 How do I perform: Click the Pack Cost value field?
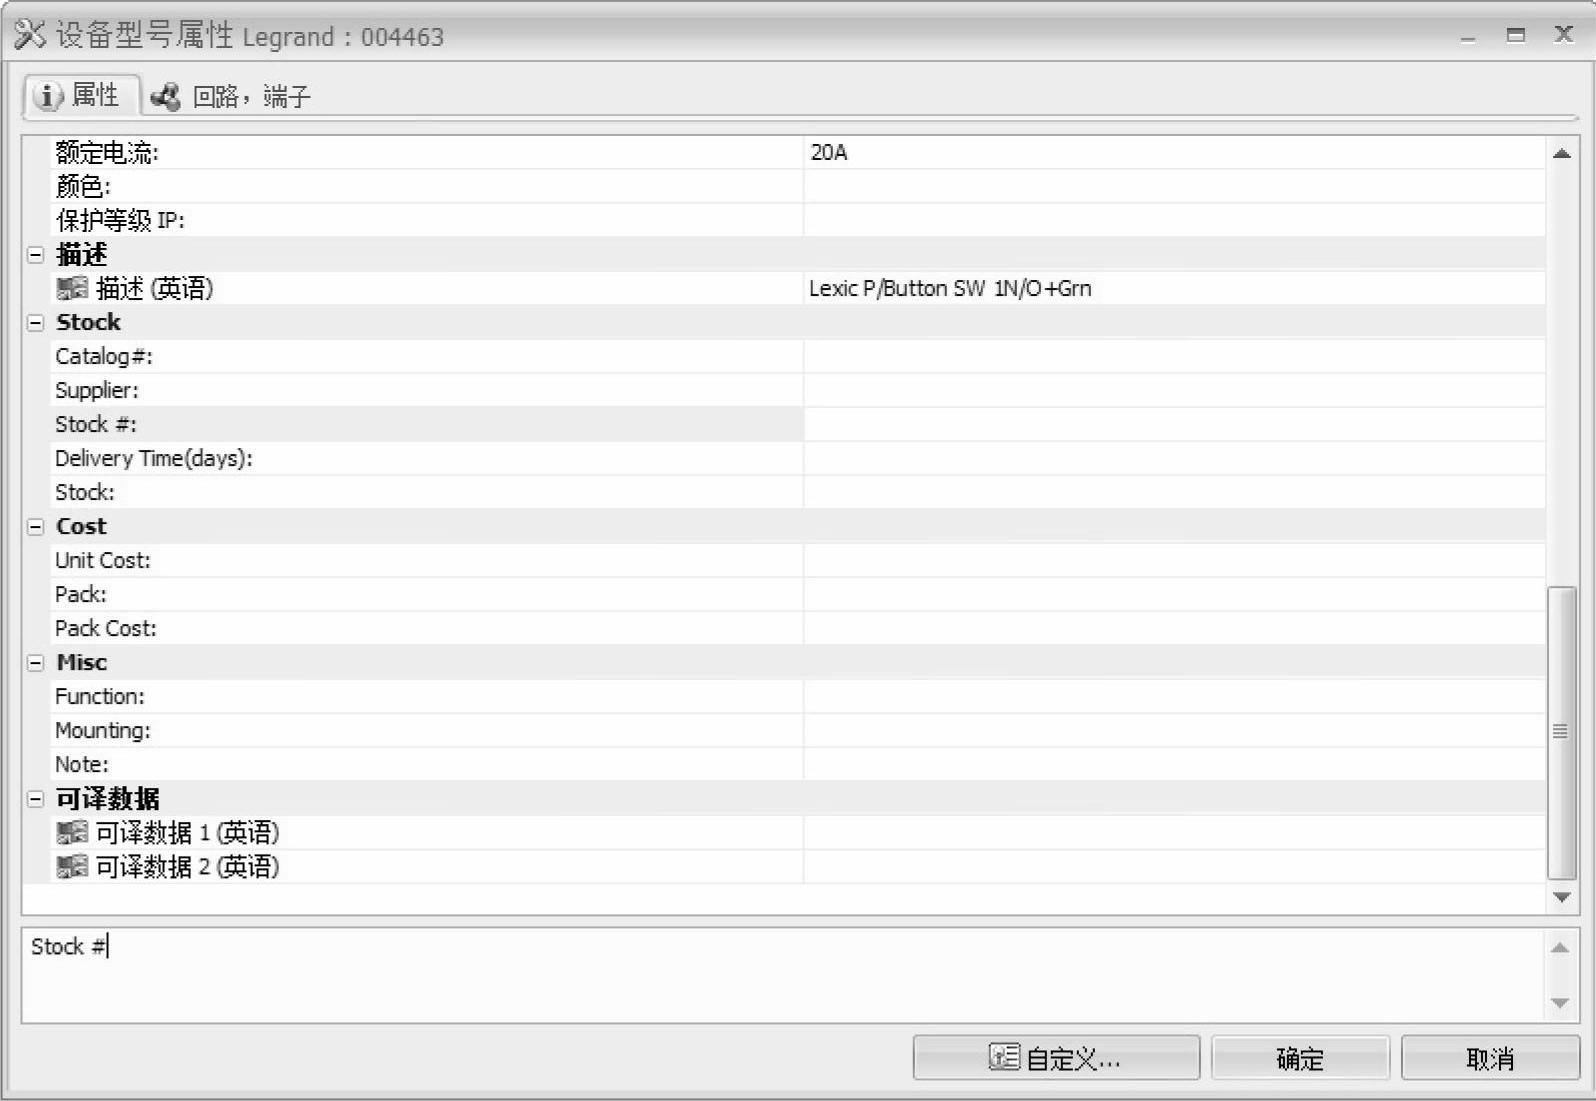pyautogui.click(x=1174, y=628)
